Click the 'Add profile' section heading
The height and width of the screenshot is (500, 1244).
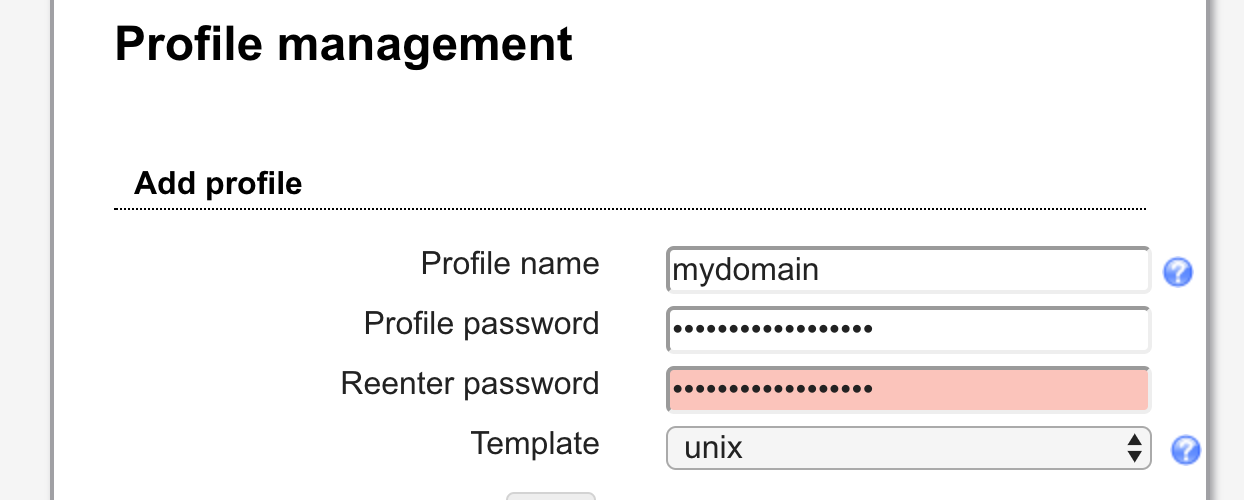click(218, 184)
